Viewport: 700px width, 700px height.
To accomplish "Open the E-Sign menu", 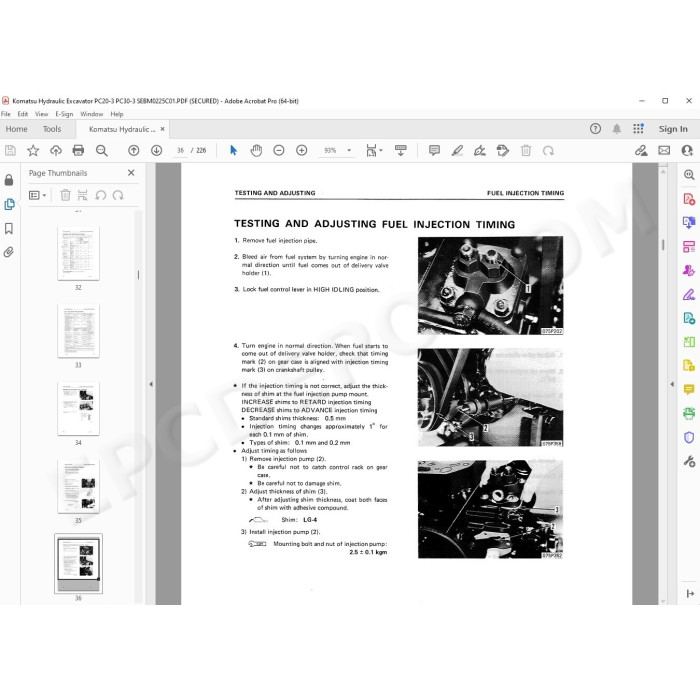I will [64, 114].
